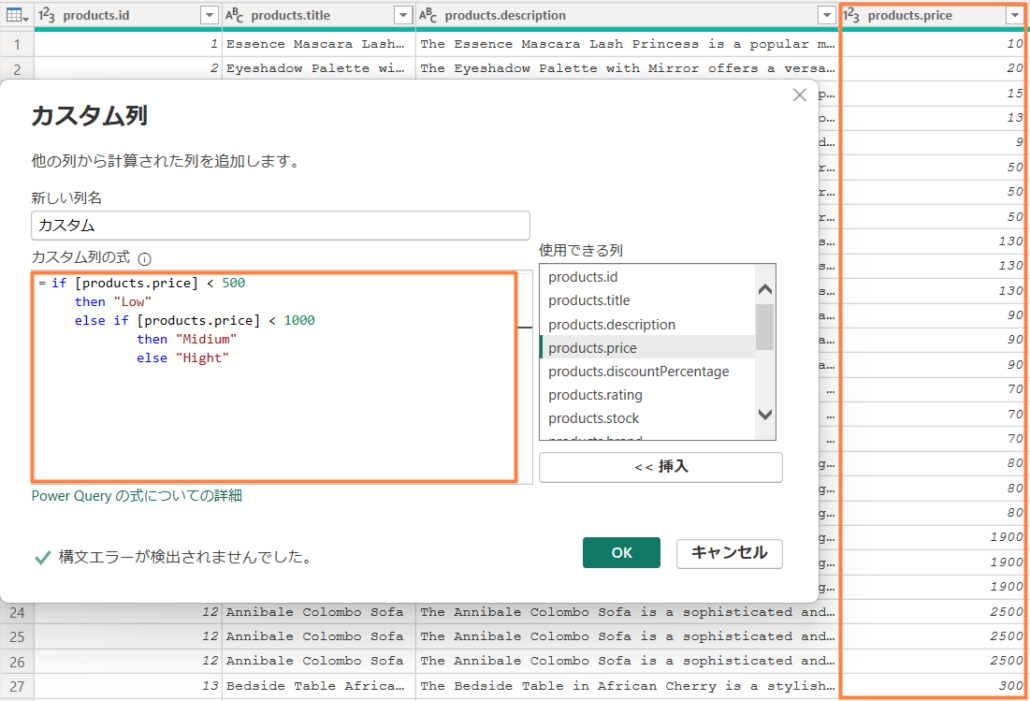Image resolution: width=1030 pixels, height=701 pixels.
Task: Open the products.price column filter dropdown
Action: coord(1014,15)
